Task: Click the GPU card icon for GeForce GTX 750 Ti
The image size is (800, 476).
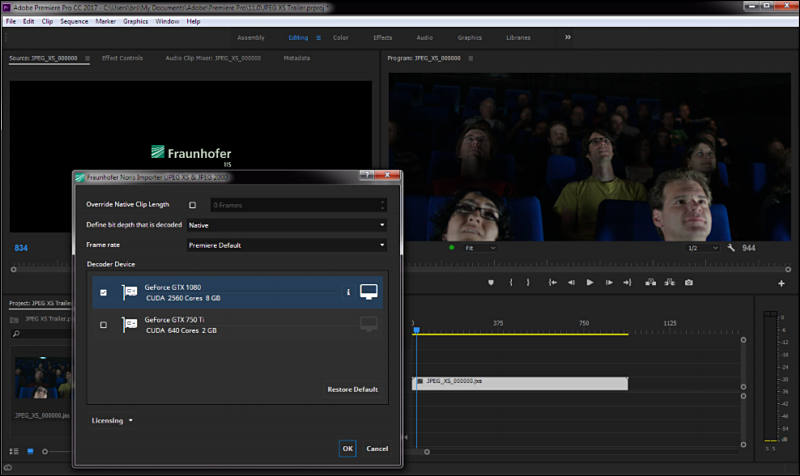Action: click(x=130, y=324)
